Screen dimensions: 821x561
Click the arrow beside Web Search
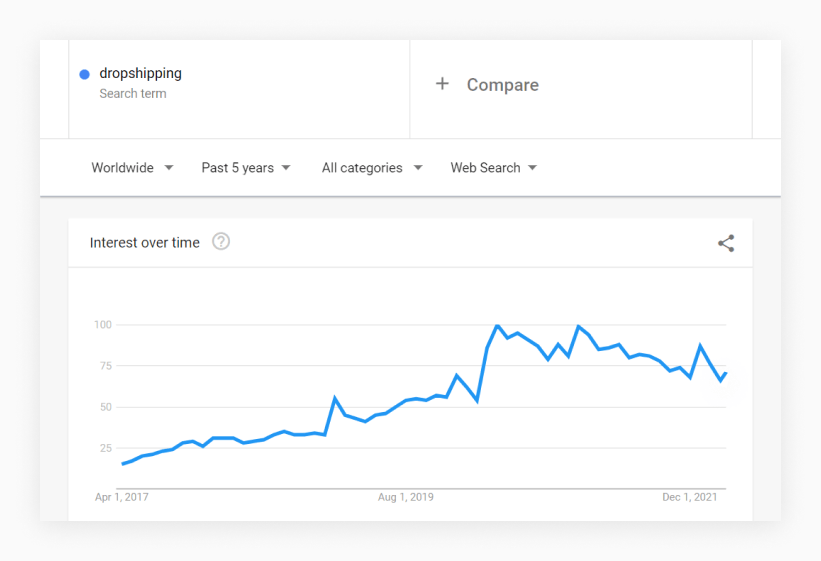click(x=532, y=168)
